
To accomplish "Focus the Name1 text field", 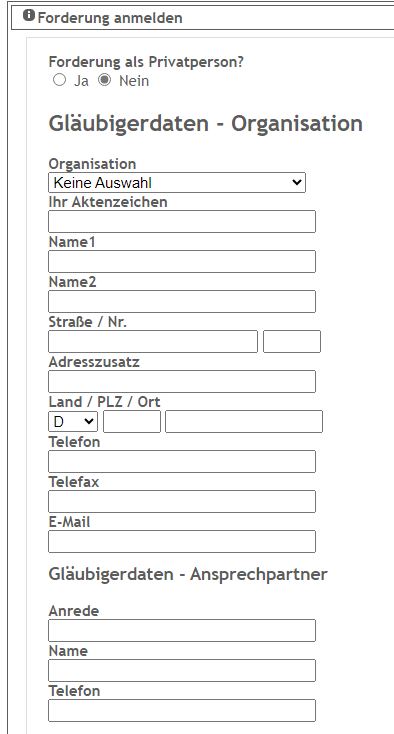I will (x=182, y=261).
